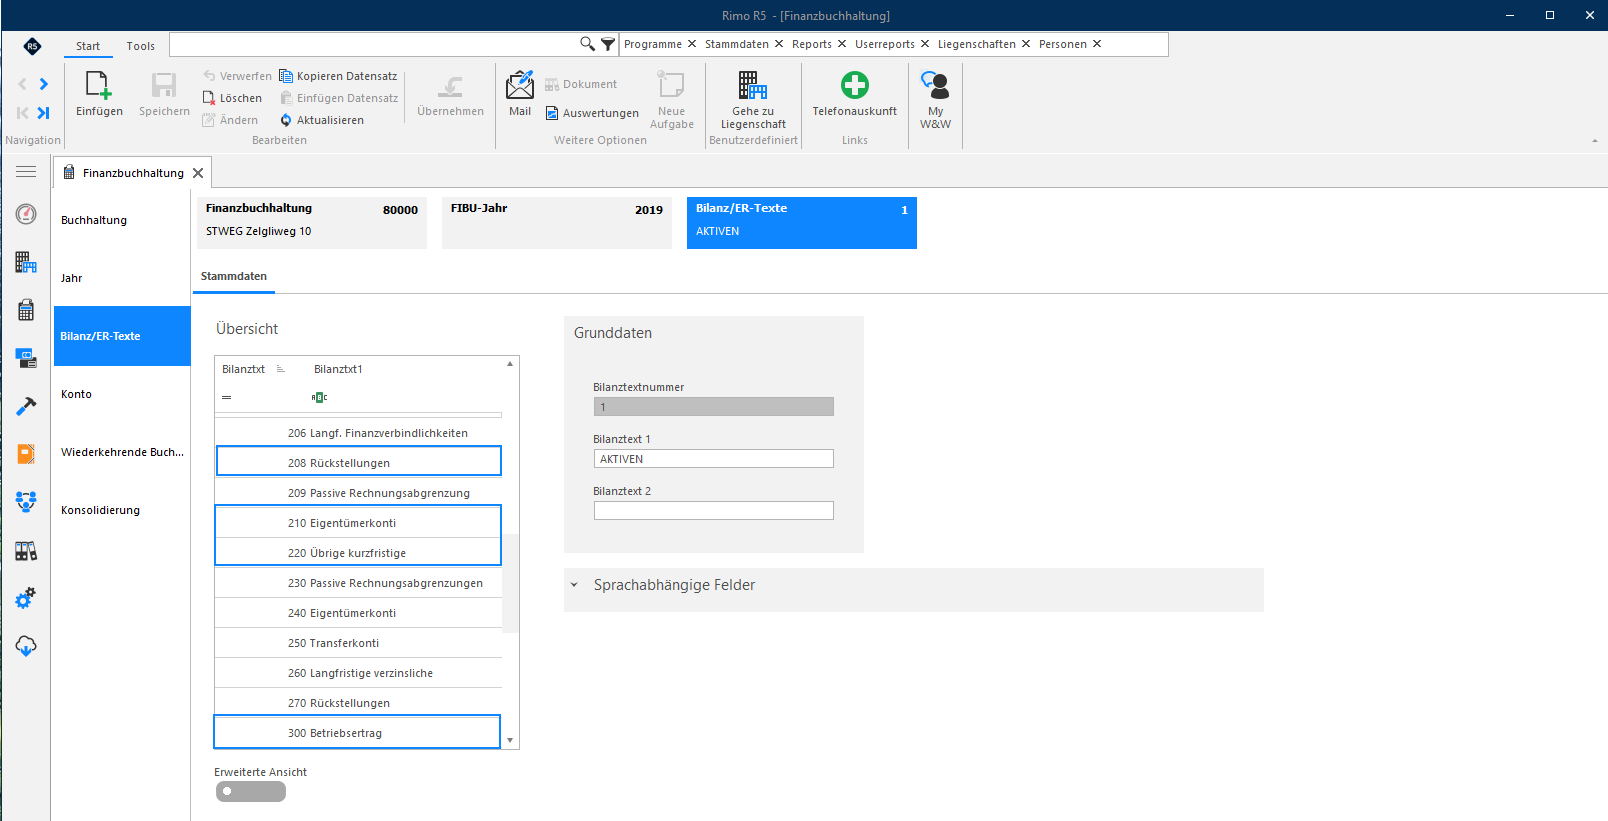Click the search magnifier icon
This screenshot has height=821, width=1608.
(588, 44)
